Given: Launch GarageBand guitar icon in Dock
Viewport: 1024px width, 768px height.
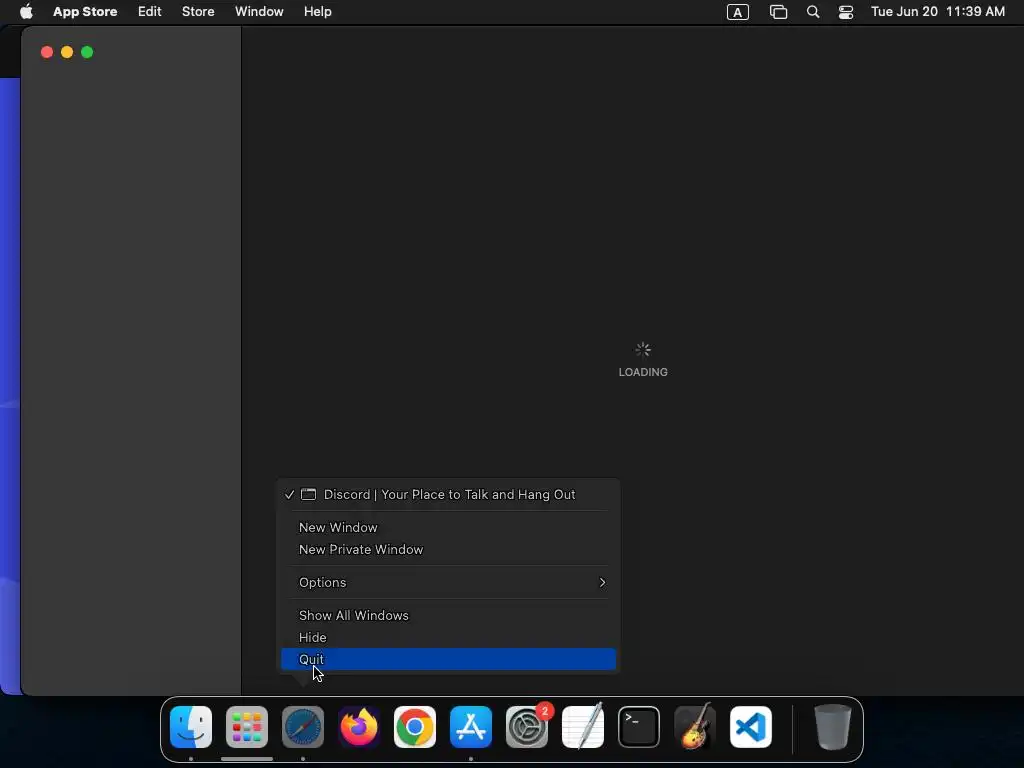Looking at the screenshot, I should coord(695,727).
